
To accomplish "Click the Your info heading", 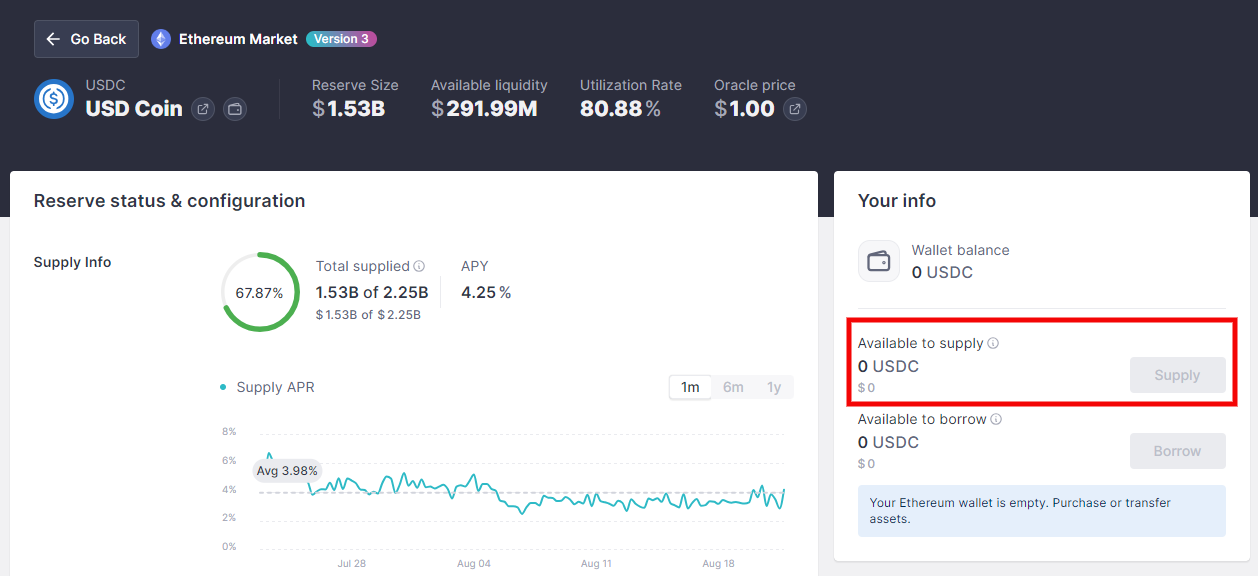I will point(897,201).
